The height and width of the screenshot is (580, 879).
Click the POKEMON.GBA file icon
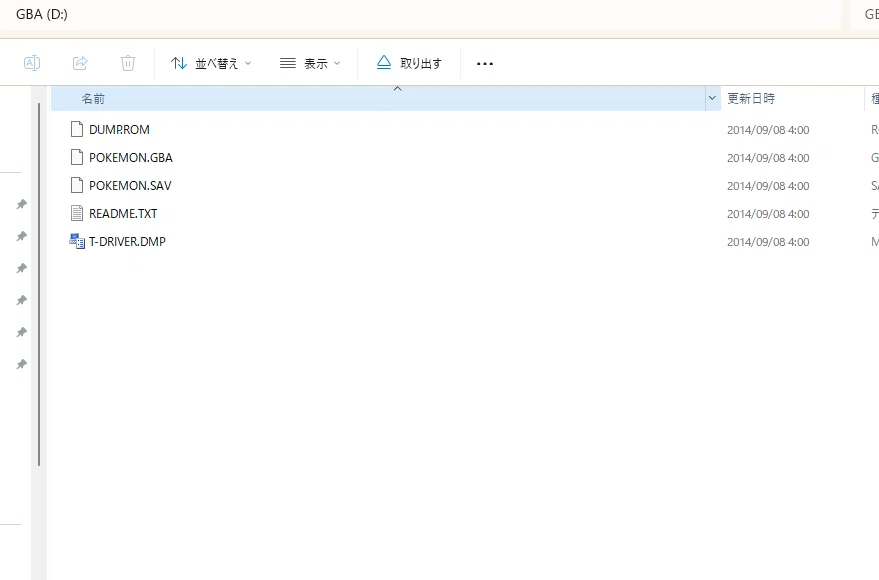pos(77,157)
